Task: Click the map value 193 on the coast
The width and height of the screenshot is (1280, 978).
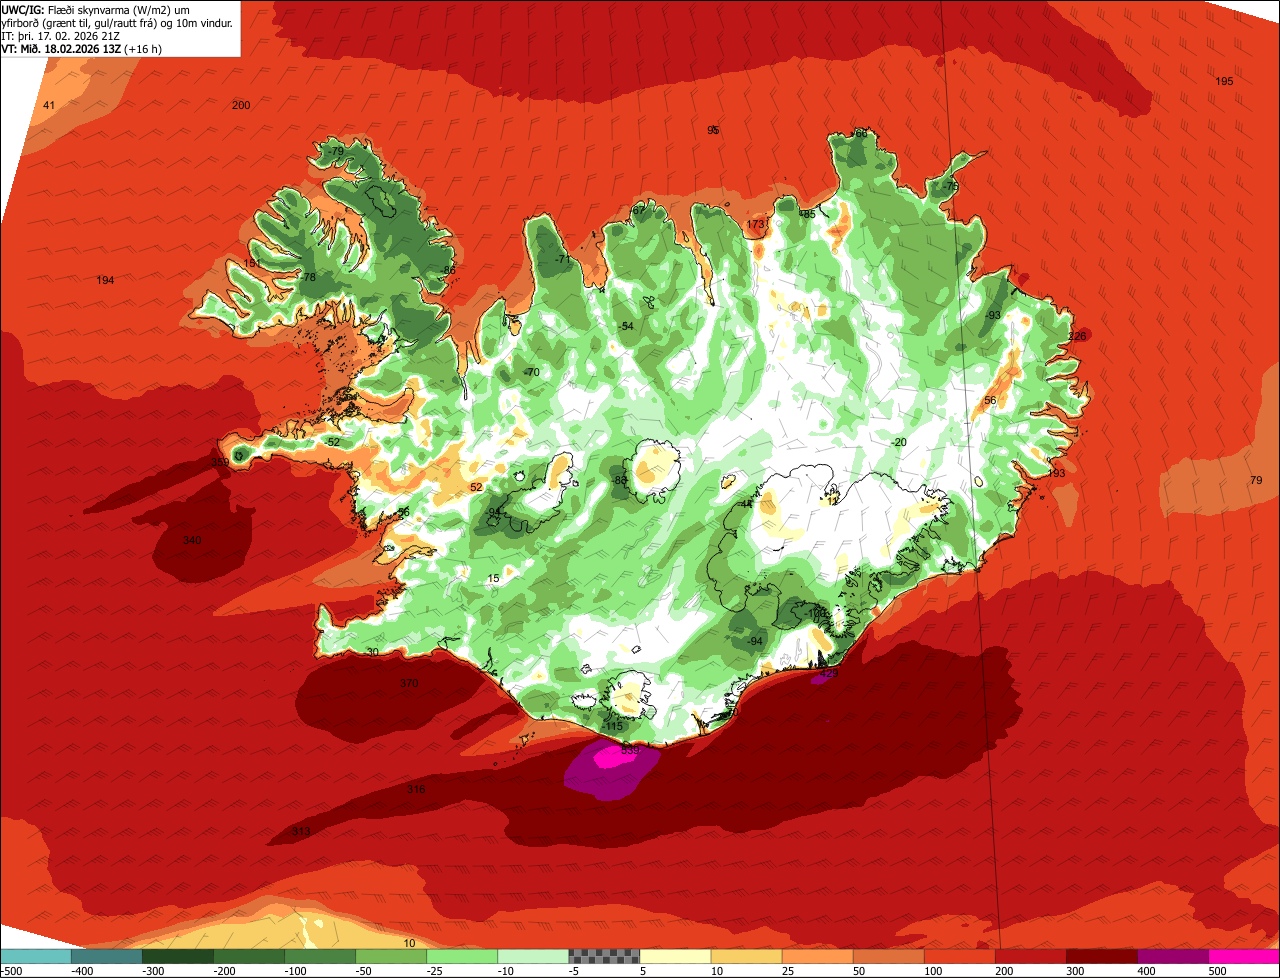Action: (x=1056, y=473)
